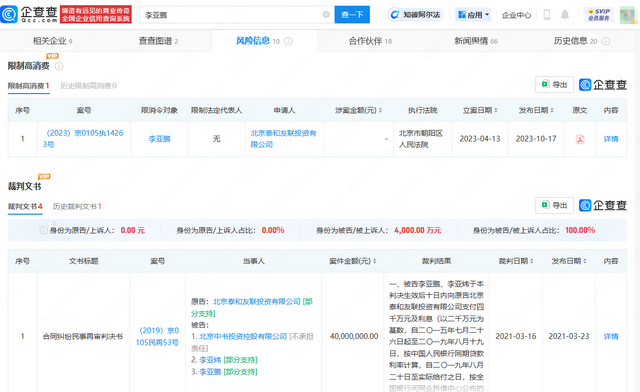640x392 pixels.
Task: Select 历史裁判文书 1 sub-tab
Action: coord(77,207)
